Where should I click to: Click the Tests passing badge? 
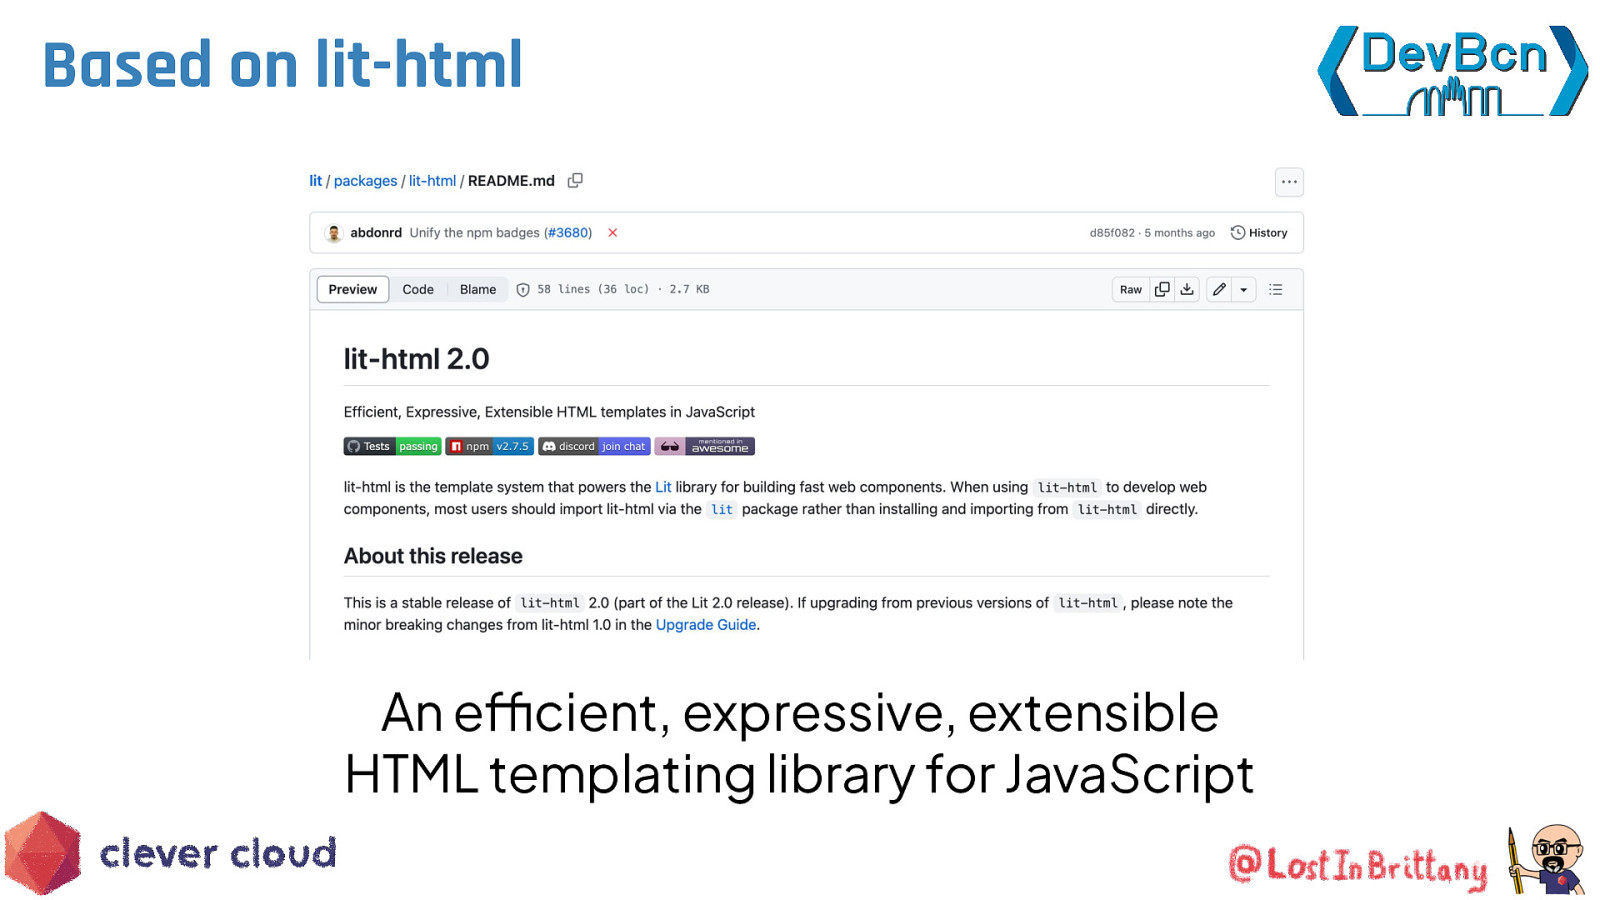click(392, 447)
